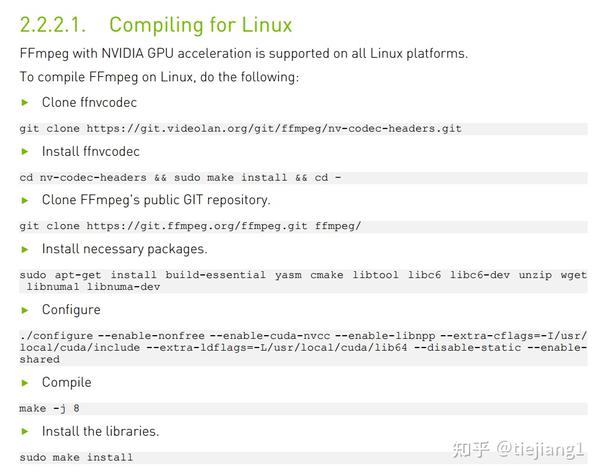This screenshot has width=600, height=476.
Task: Click the nv-codec-headers make install command line
Action: (181, 177)
